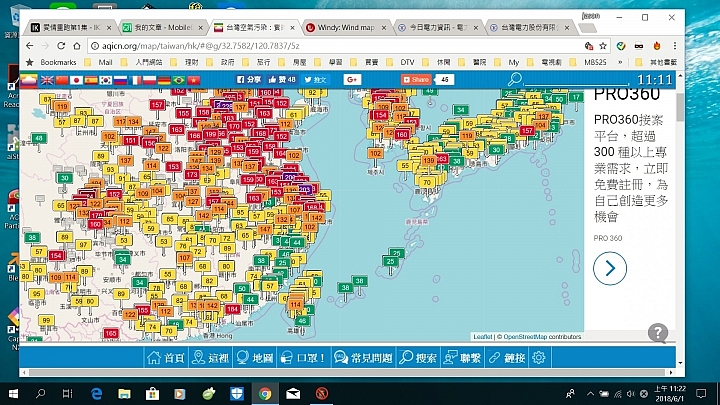Select the South Korea flag icon

point(106,80)
